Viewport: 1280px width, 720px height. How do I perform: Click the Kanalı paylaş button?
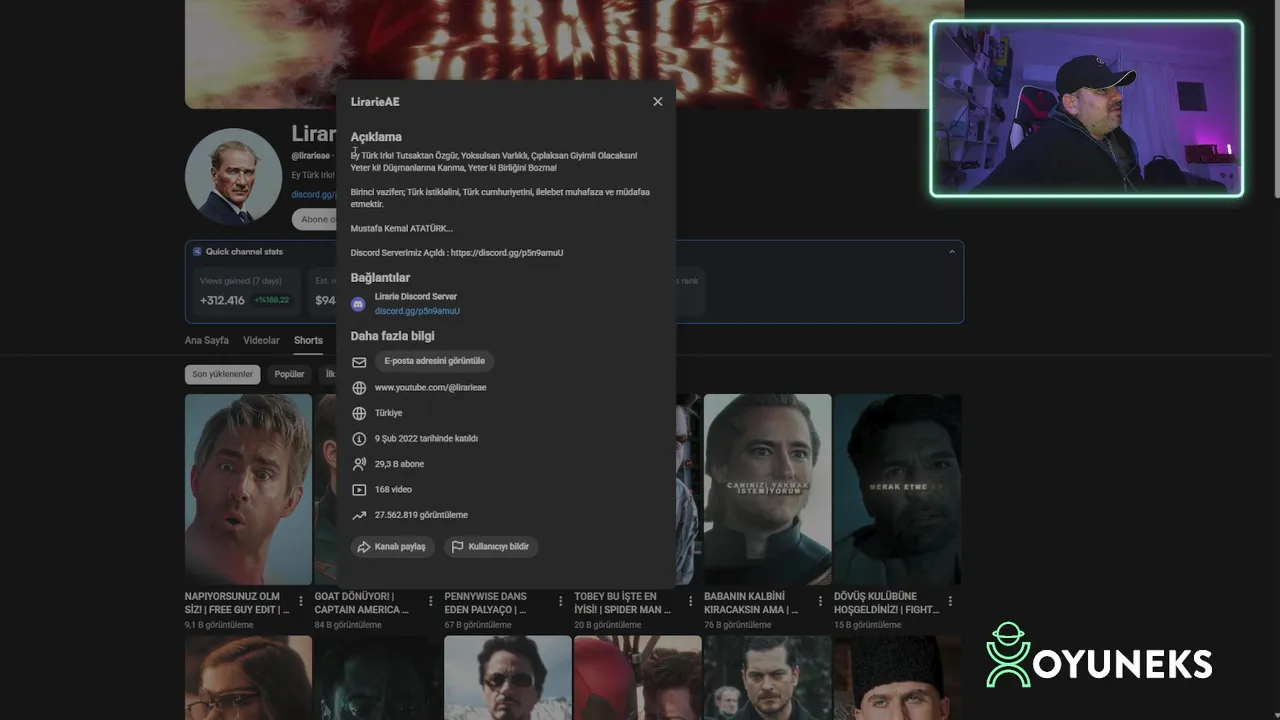click(x=392, y=547)
